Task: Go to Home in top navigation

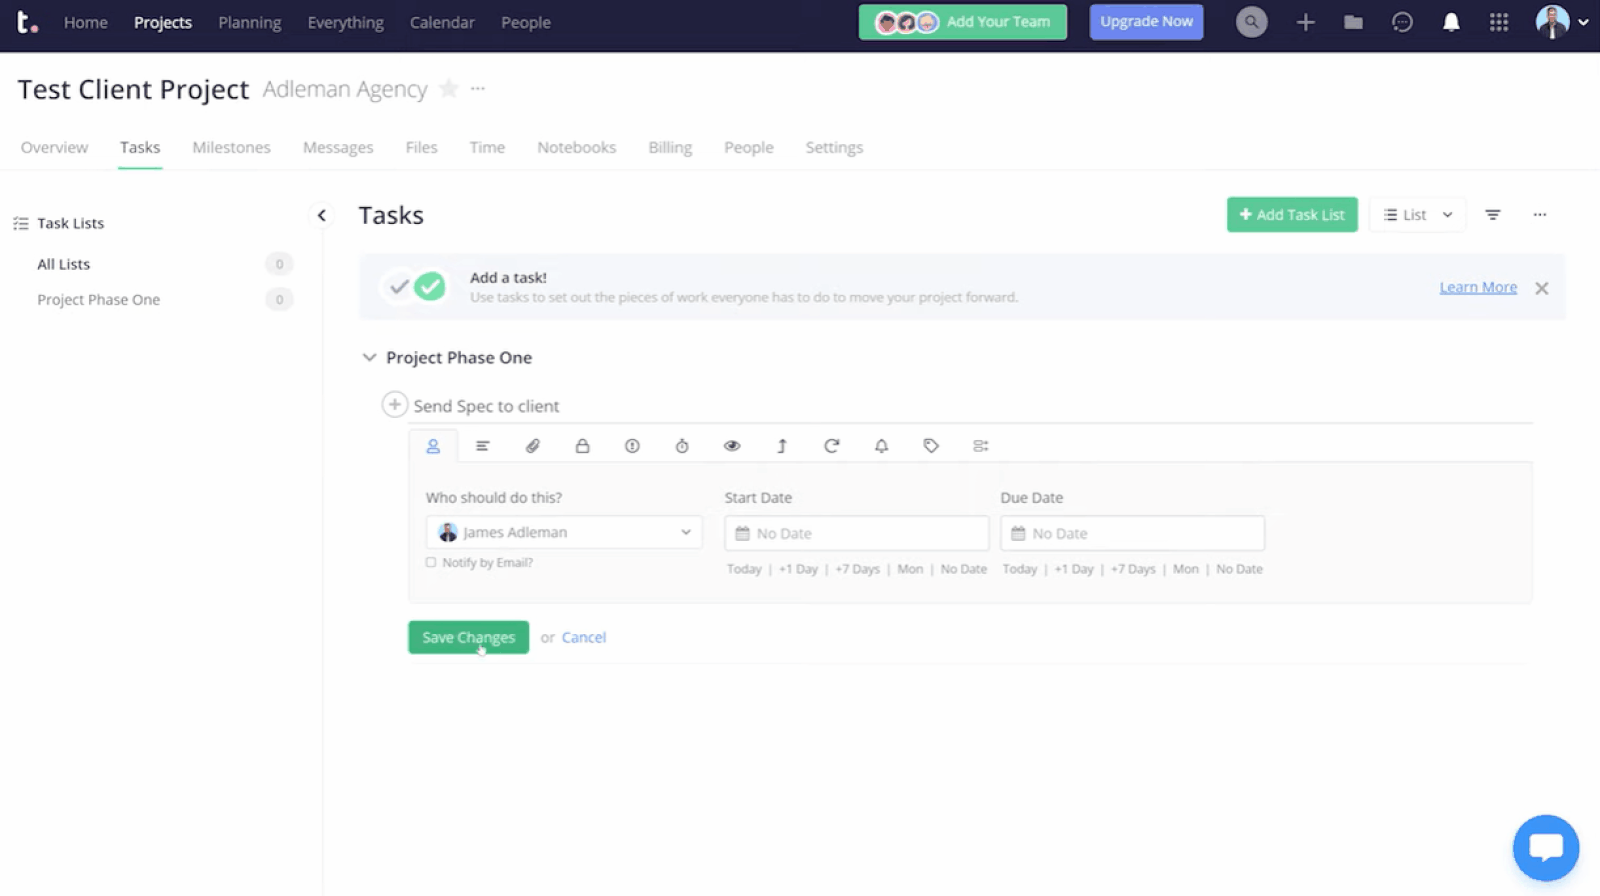Action: (x=86, y=22)
